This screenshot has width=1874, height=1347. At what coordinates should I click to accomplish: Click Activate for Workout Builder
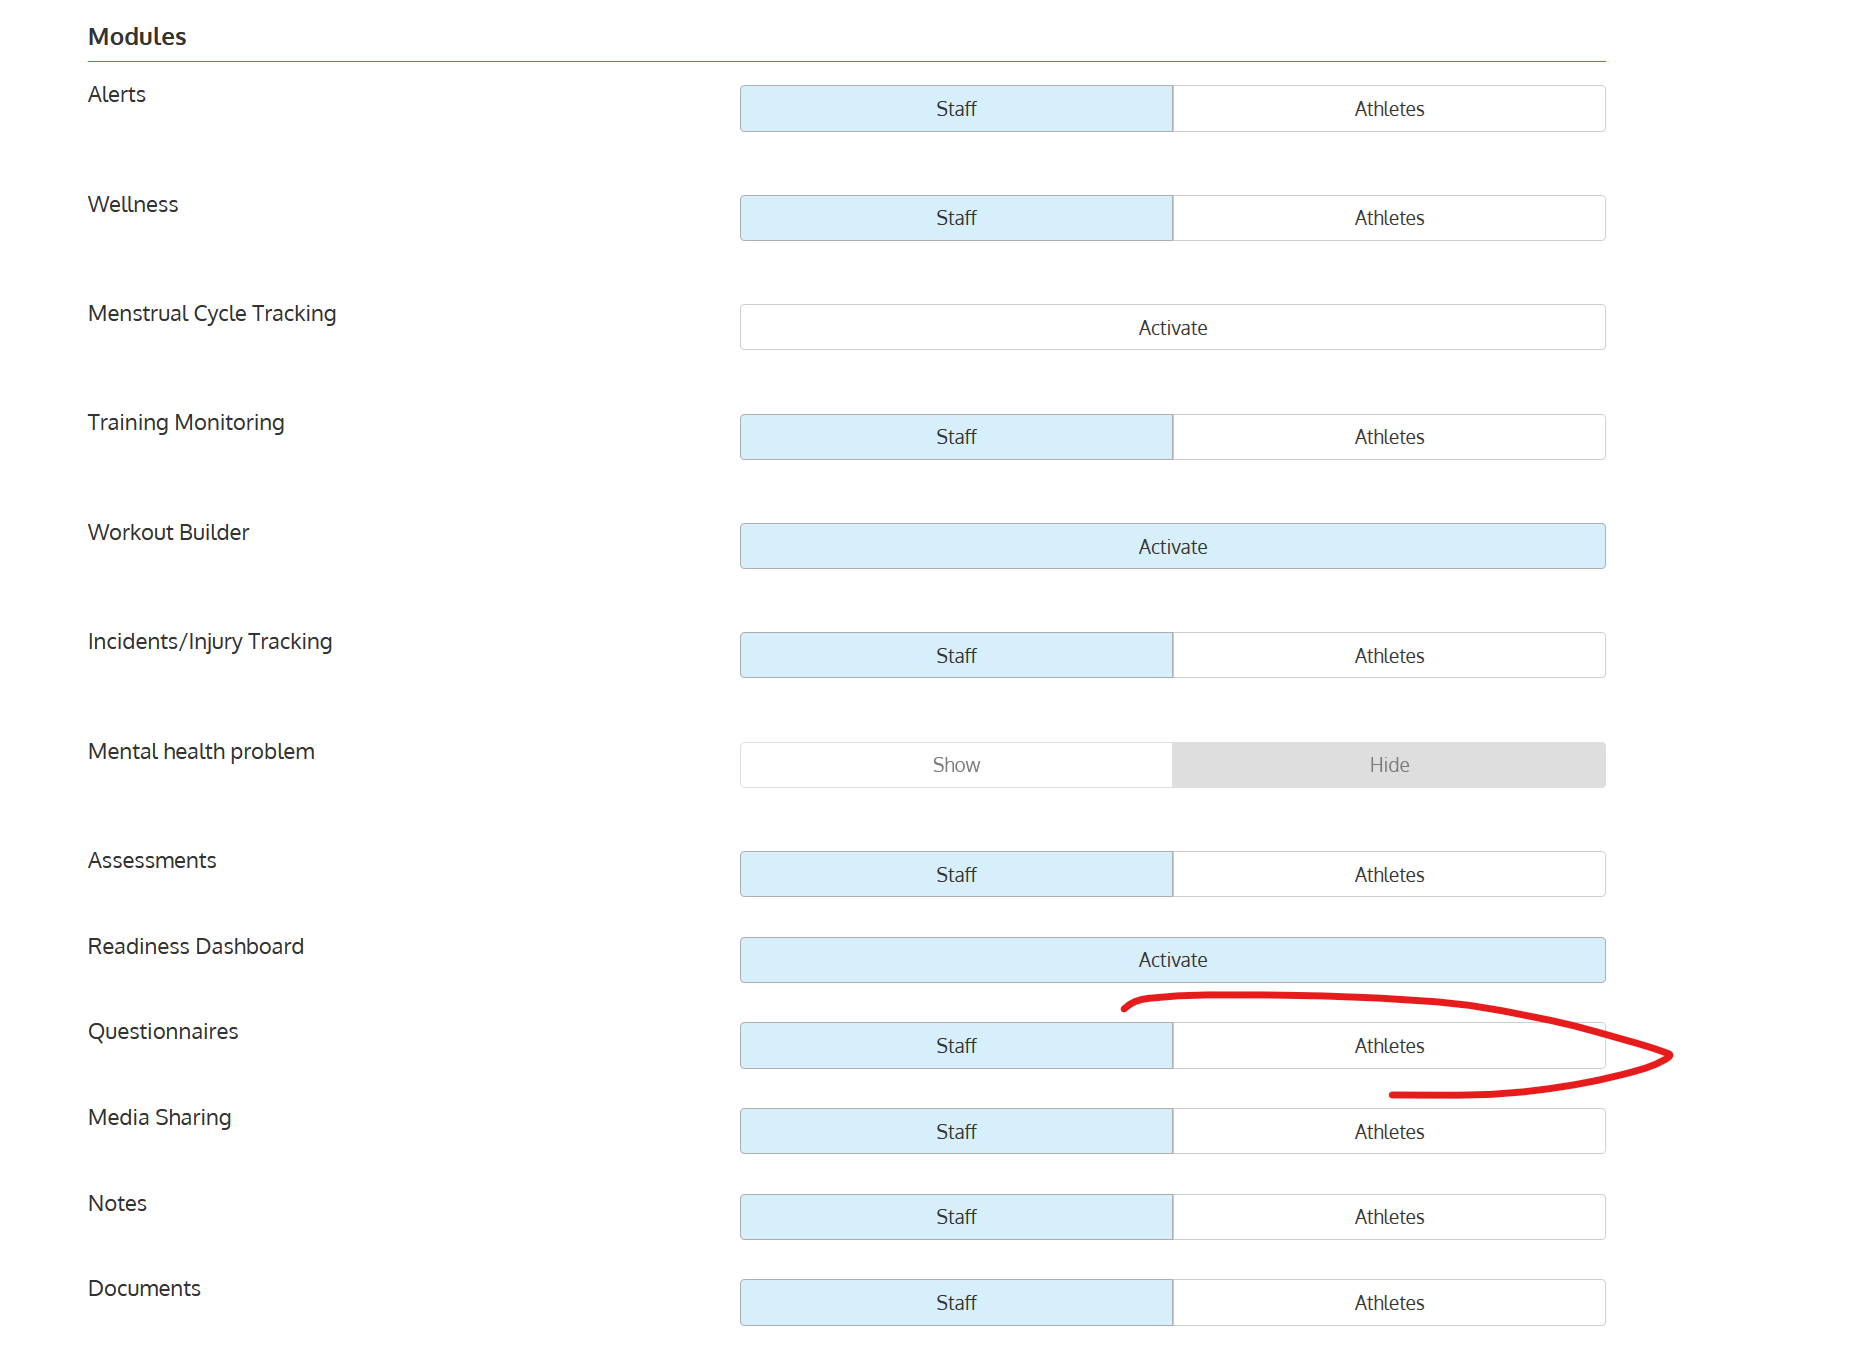[x=1173, y=547]
